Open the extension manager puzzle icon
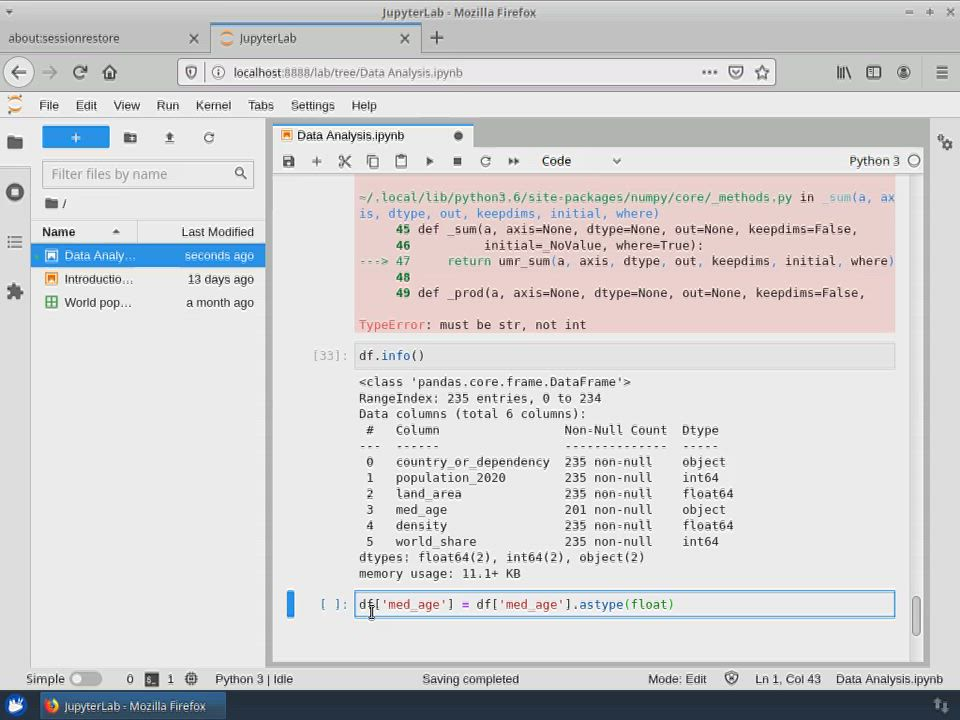Image resolution: width=960 pixels, height=720 pixels. click(15, 292)
